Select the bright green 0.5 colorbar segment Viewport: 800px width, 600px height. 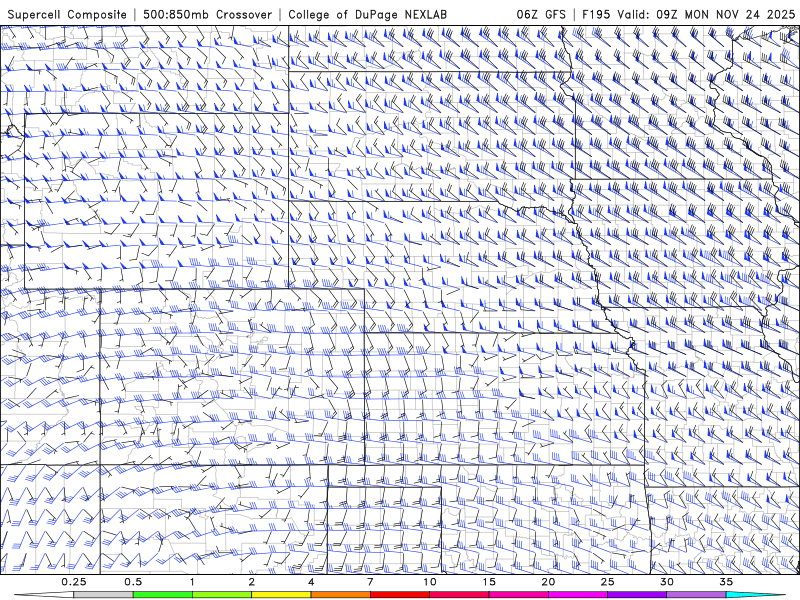pos(163,595)
